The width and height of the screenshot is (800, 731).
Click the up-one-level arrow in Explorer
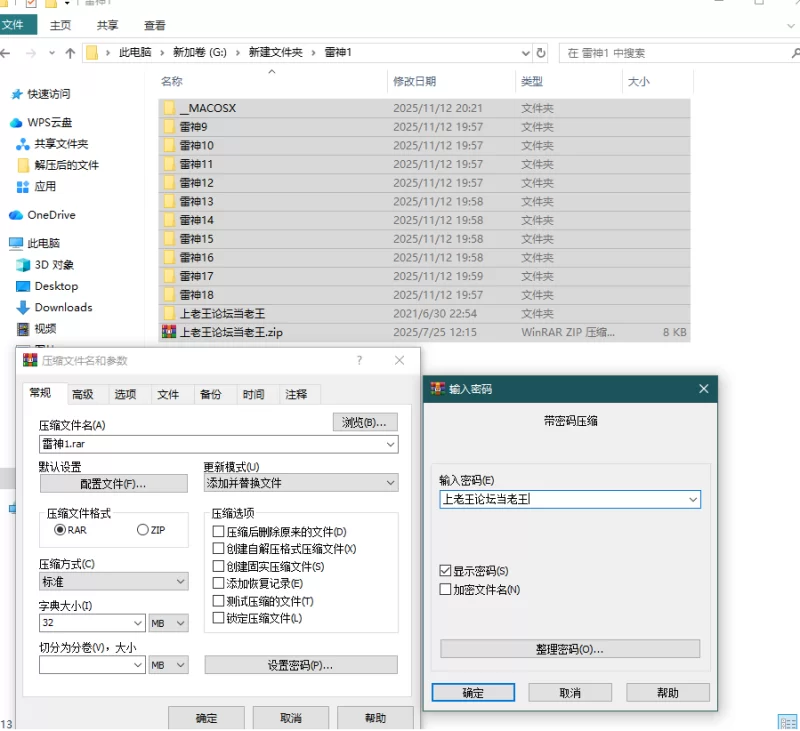coord(69,53)
